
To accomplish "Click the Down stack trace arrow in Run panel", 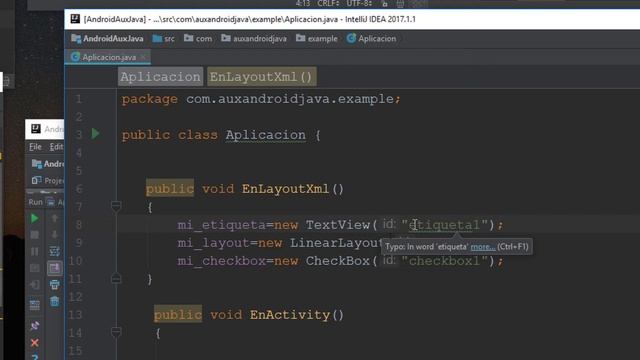I will [x=54, y=235].
